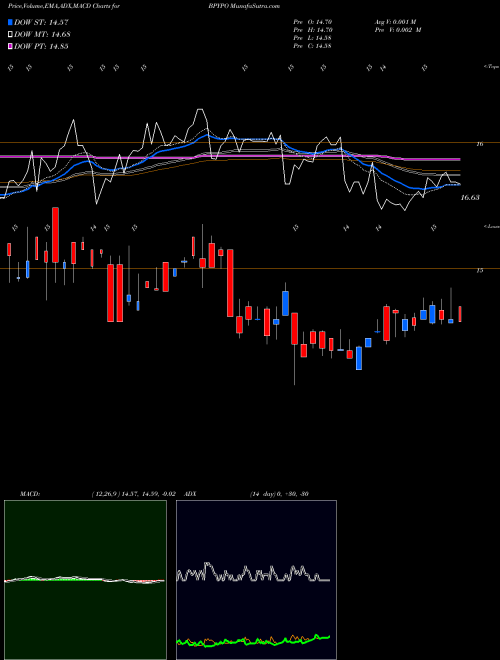Click the '<Lows' label
The image size is (500, 660).
point(491,226)
